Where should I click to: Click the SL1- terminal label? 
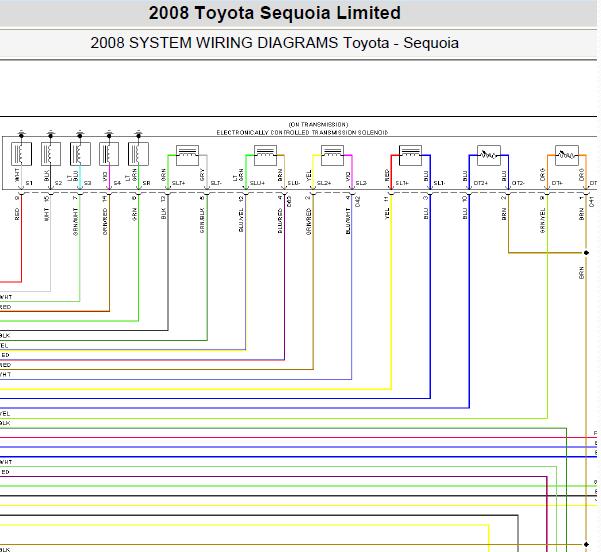439,183
